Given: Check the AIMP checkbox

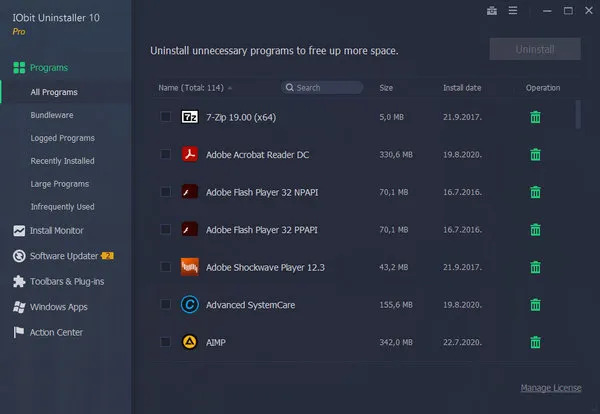Looking at the screenshot, I should [x=165, y=342].
